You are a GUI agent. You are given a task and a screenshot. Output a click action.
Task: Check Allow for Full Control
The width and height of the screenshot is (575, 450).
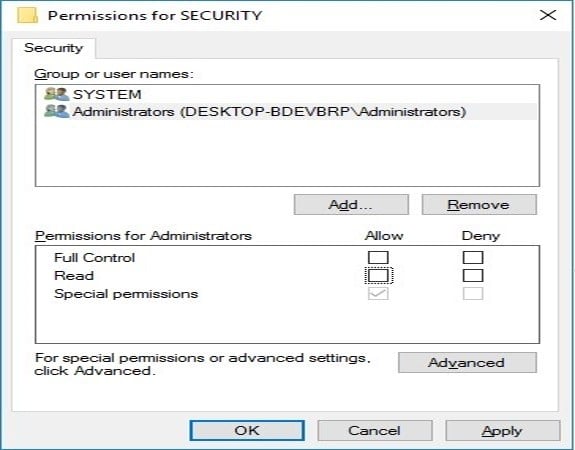coord(378,257)
